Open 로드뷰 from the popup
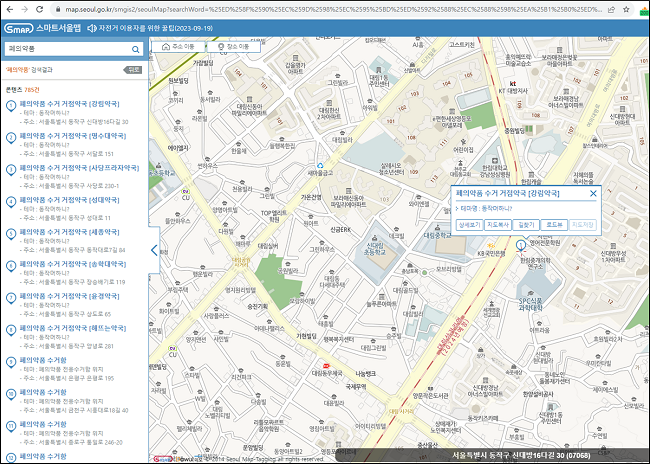 554,225
